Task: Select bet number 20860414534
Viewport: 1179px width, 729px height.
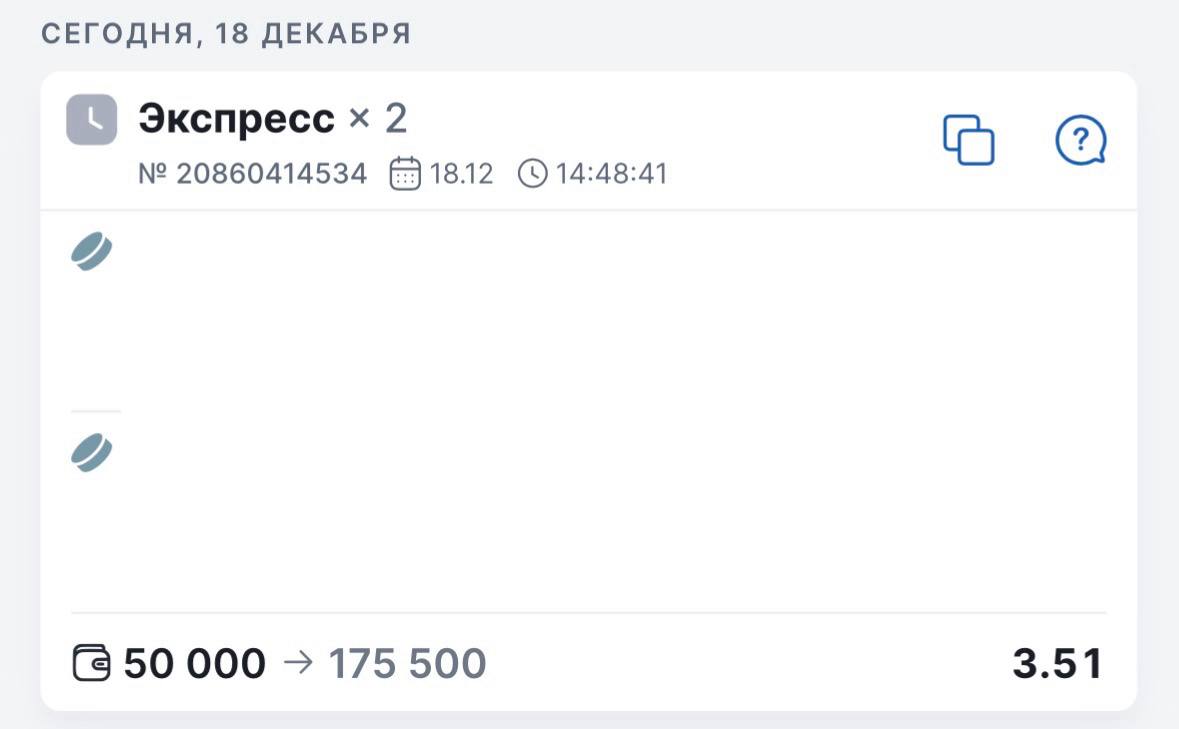Action: [253, 174]
